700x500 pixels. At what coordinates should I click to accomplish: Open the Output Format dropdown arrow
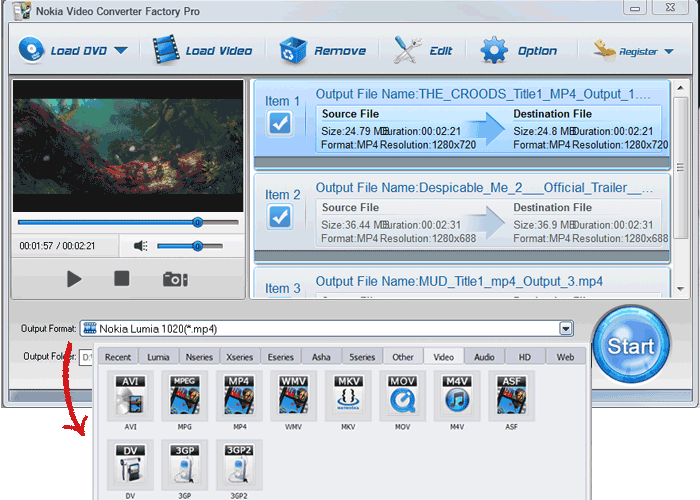566,329
